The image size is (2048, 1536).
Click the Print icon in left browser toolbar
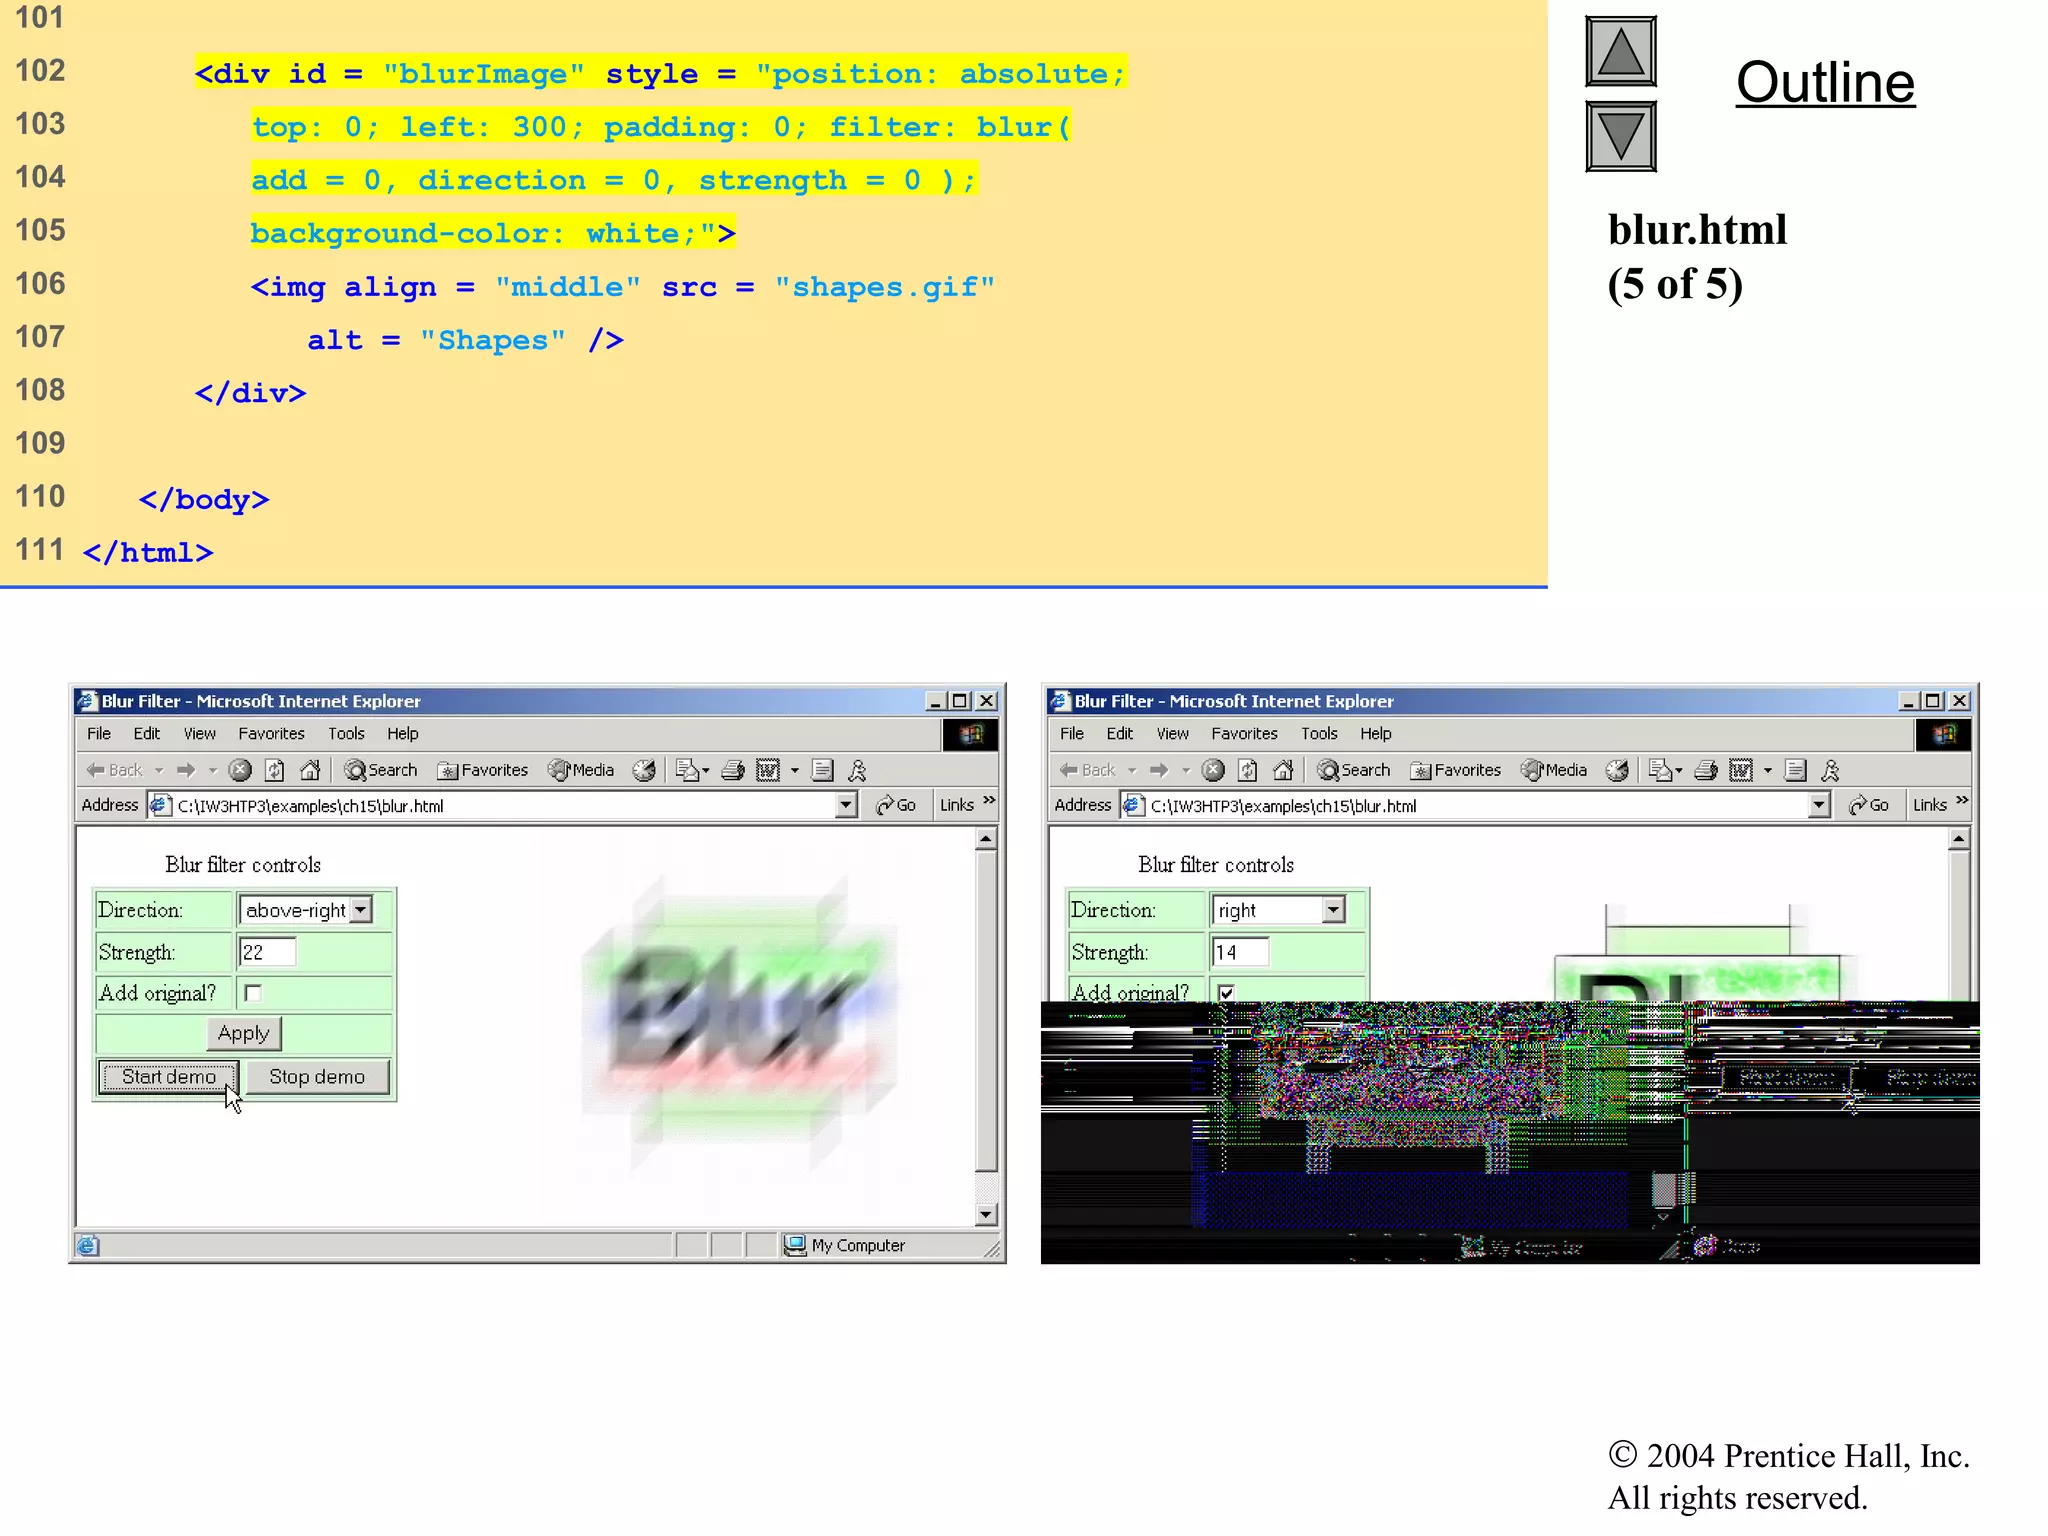click(733, 770)
